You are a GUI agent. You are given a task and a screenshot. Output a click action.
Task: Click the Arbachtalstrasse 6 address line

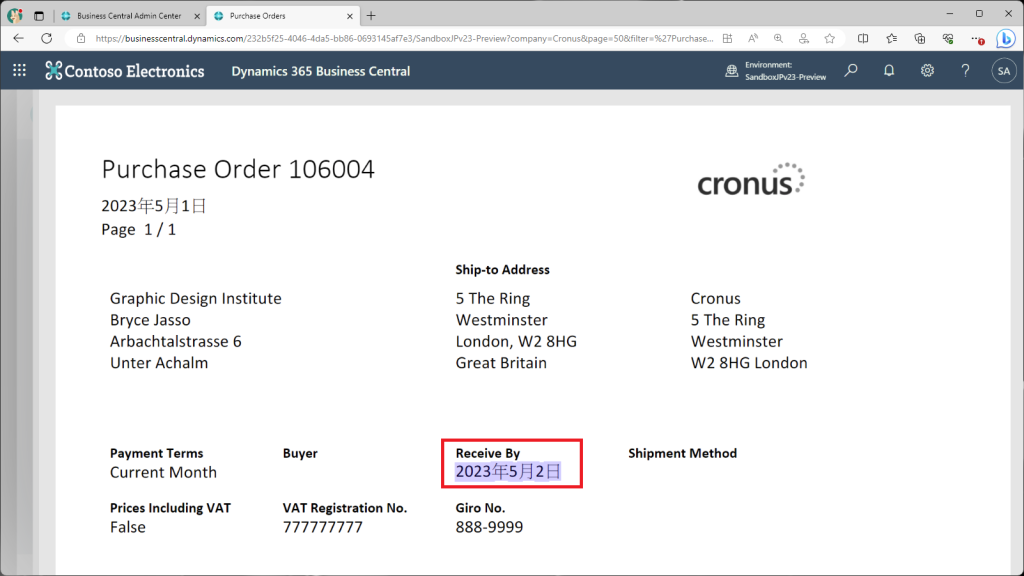coord(176,342)
